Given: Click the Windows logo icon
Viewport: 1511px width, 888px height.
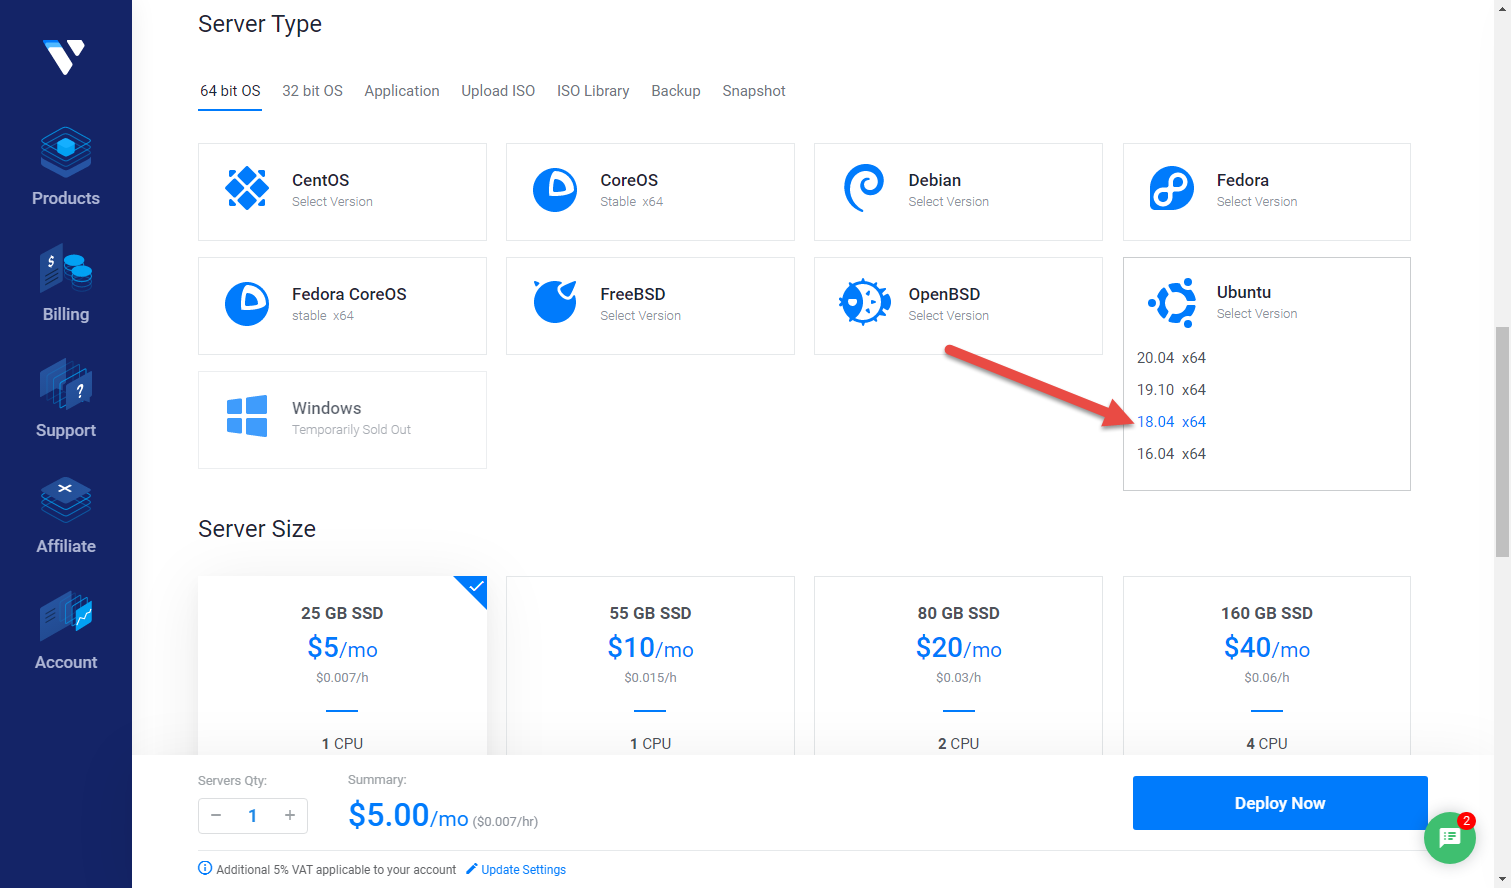Looking at the screenshot, I should tap(247, 416).
